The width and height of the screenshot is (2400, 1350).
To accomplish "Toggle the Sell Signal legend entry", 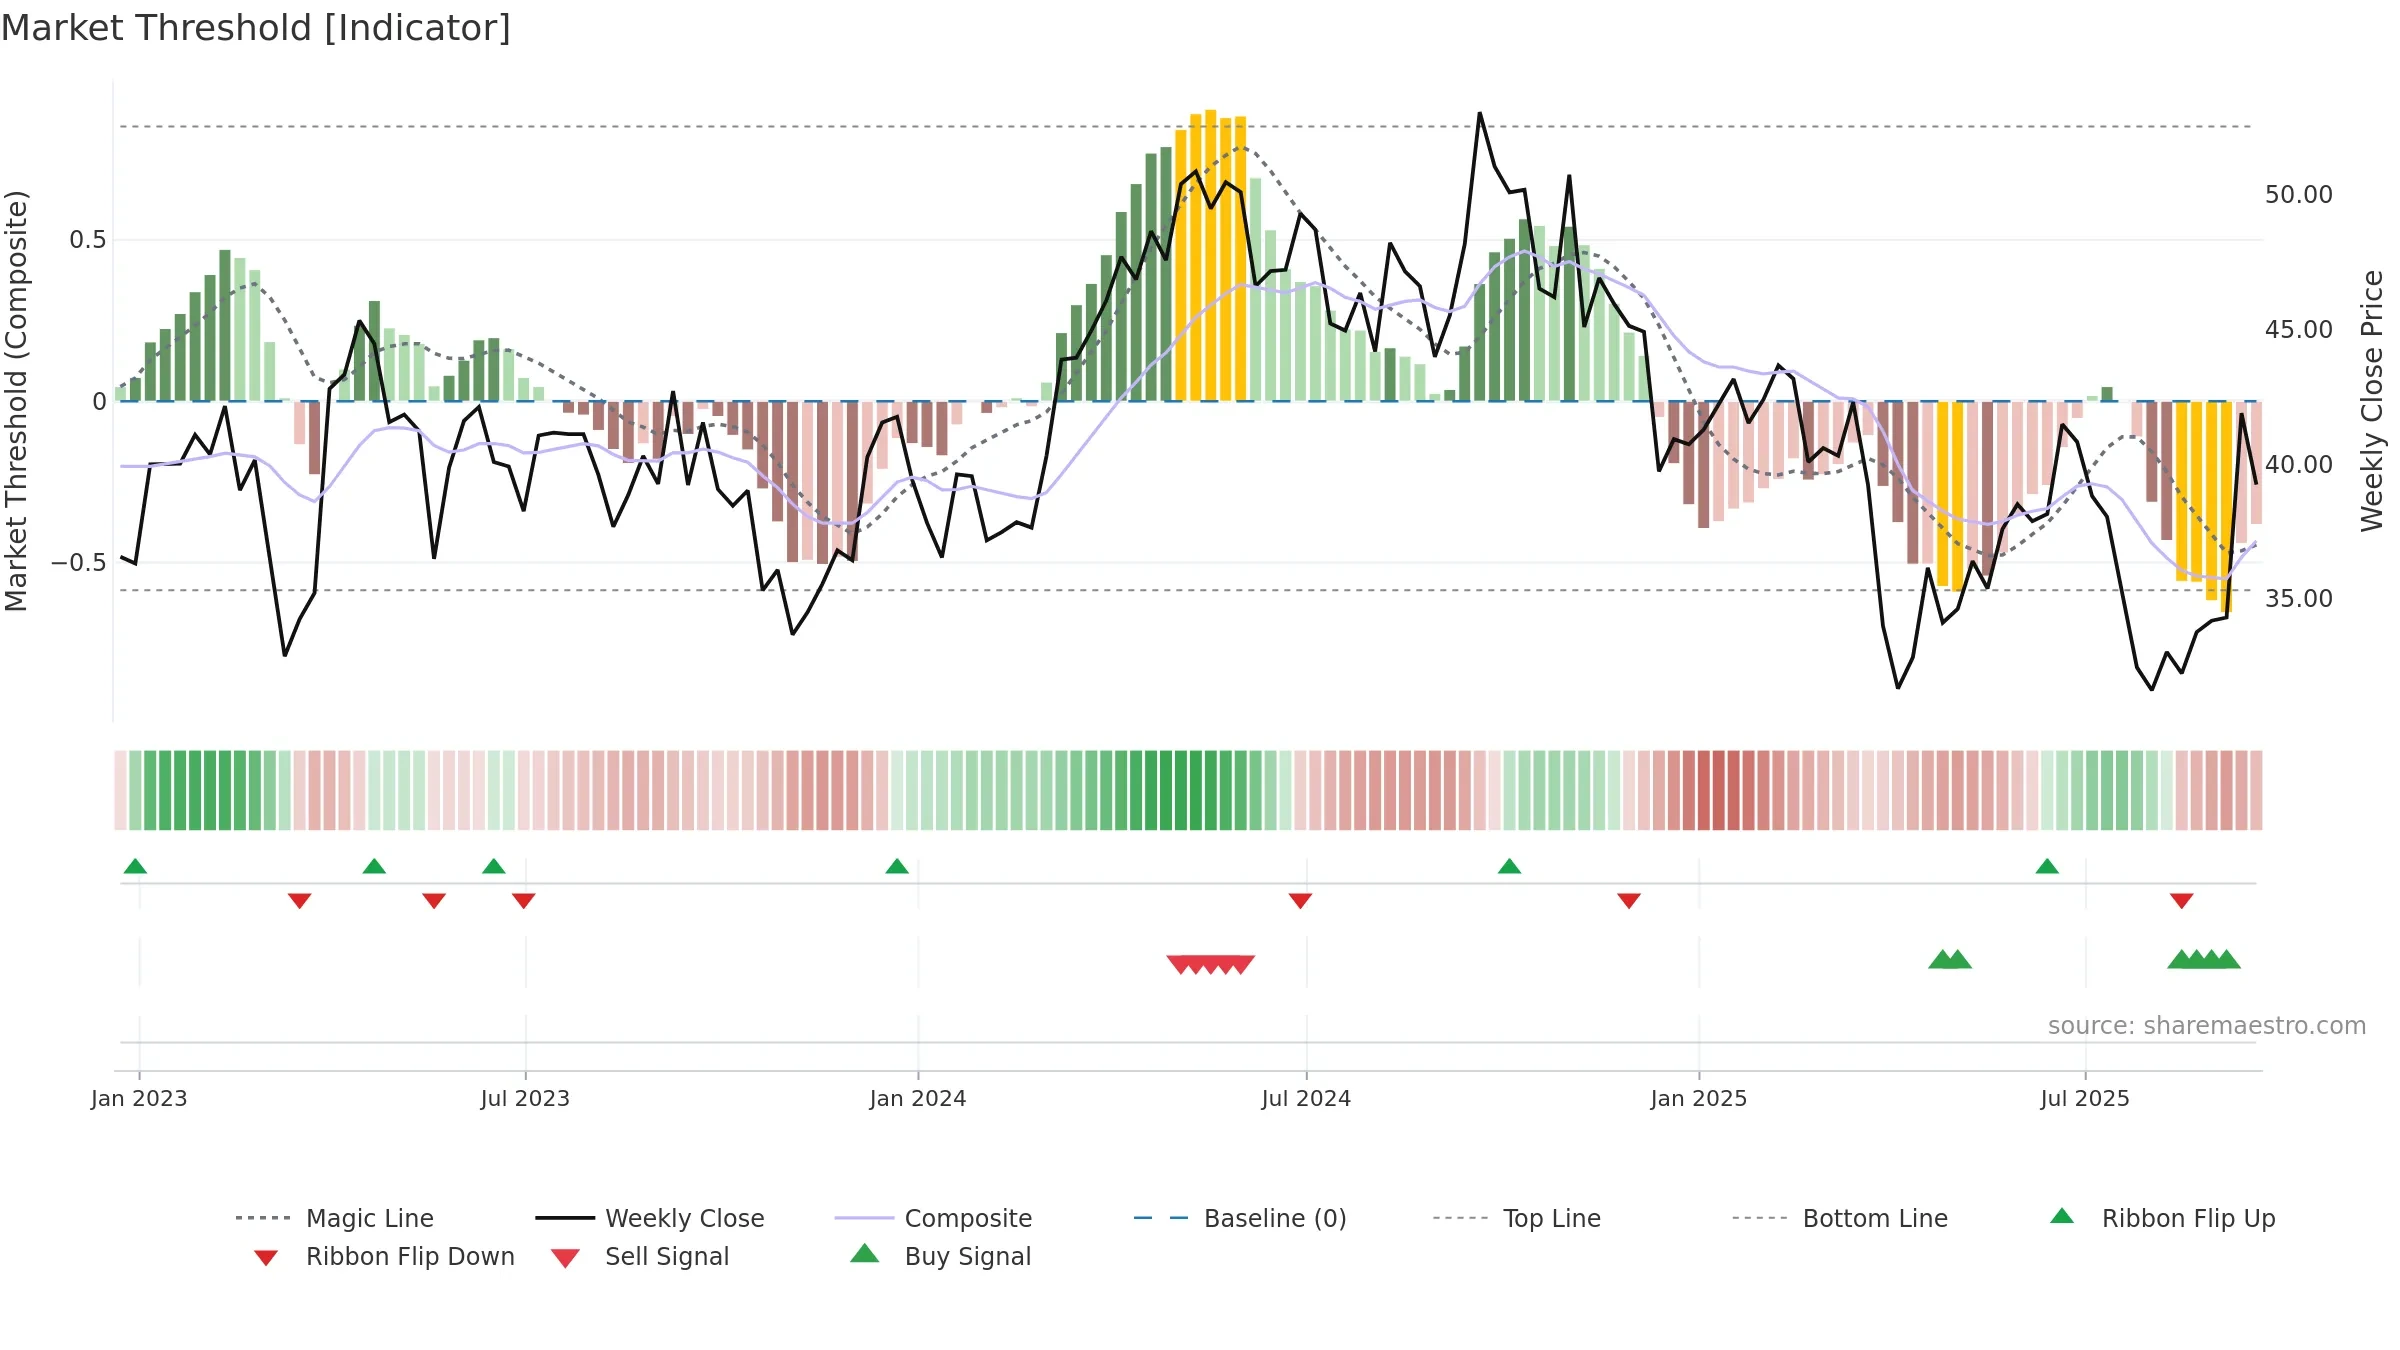I will (x=640, y=1256).
